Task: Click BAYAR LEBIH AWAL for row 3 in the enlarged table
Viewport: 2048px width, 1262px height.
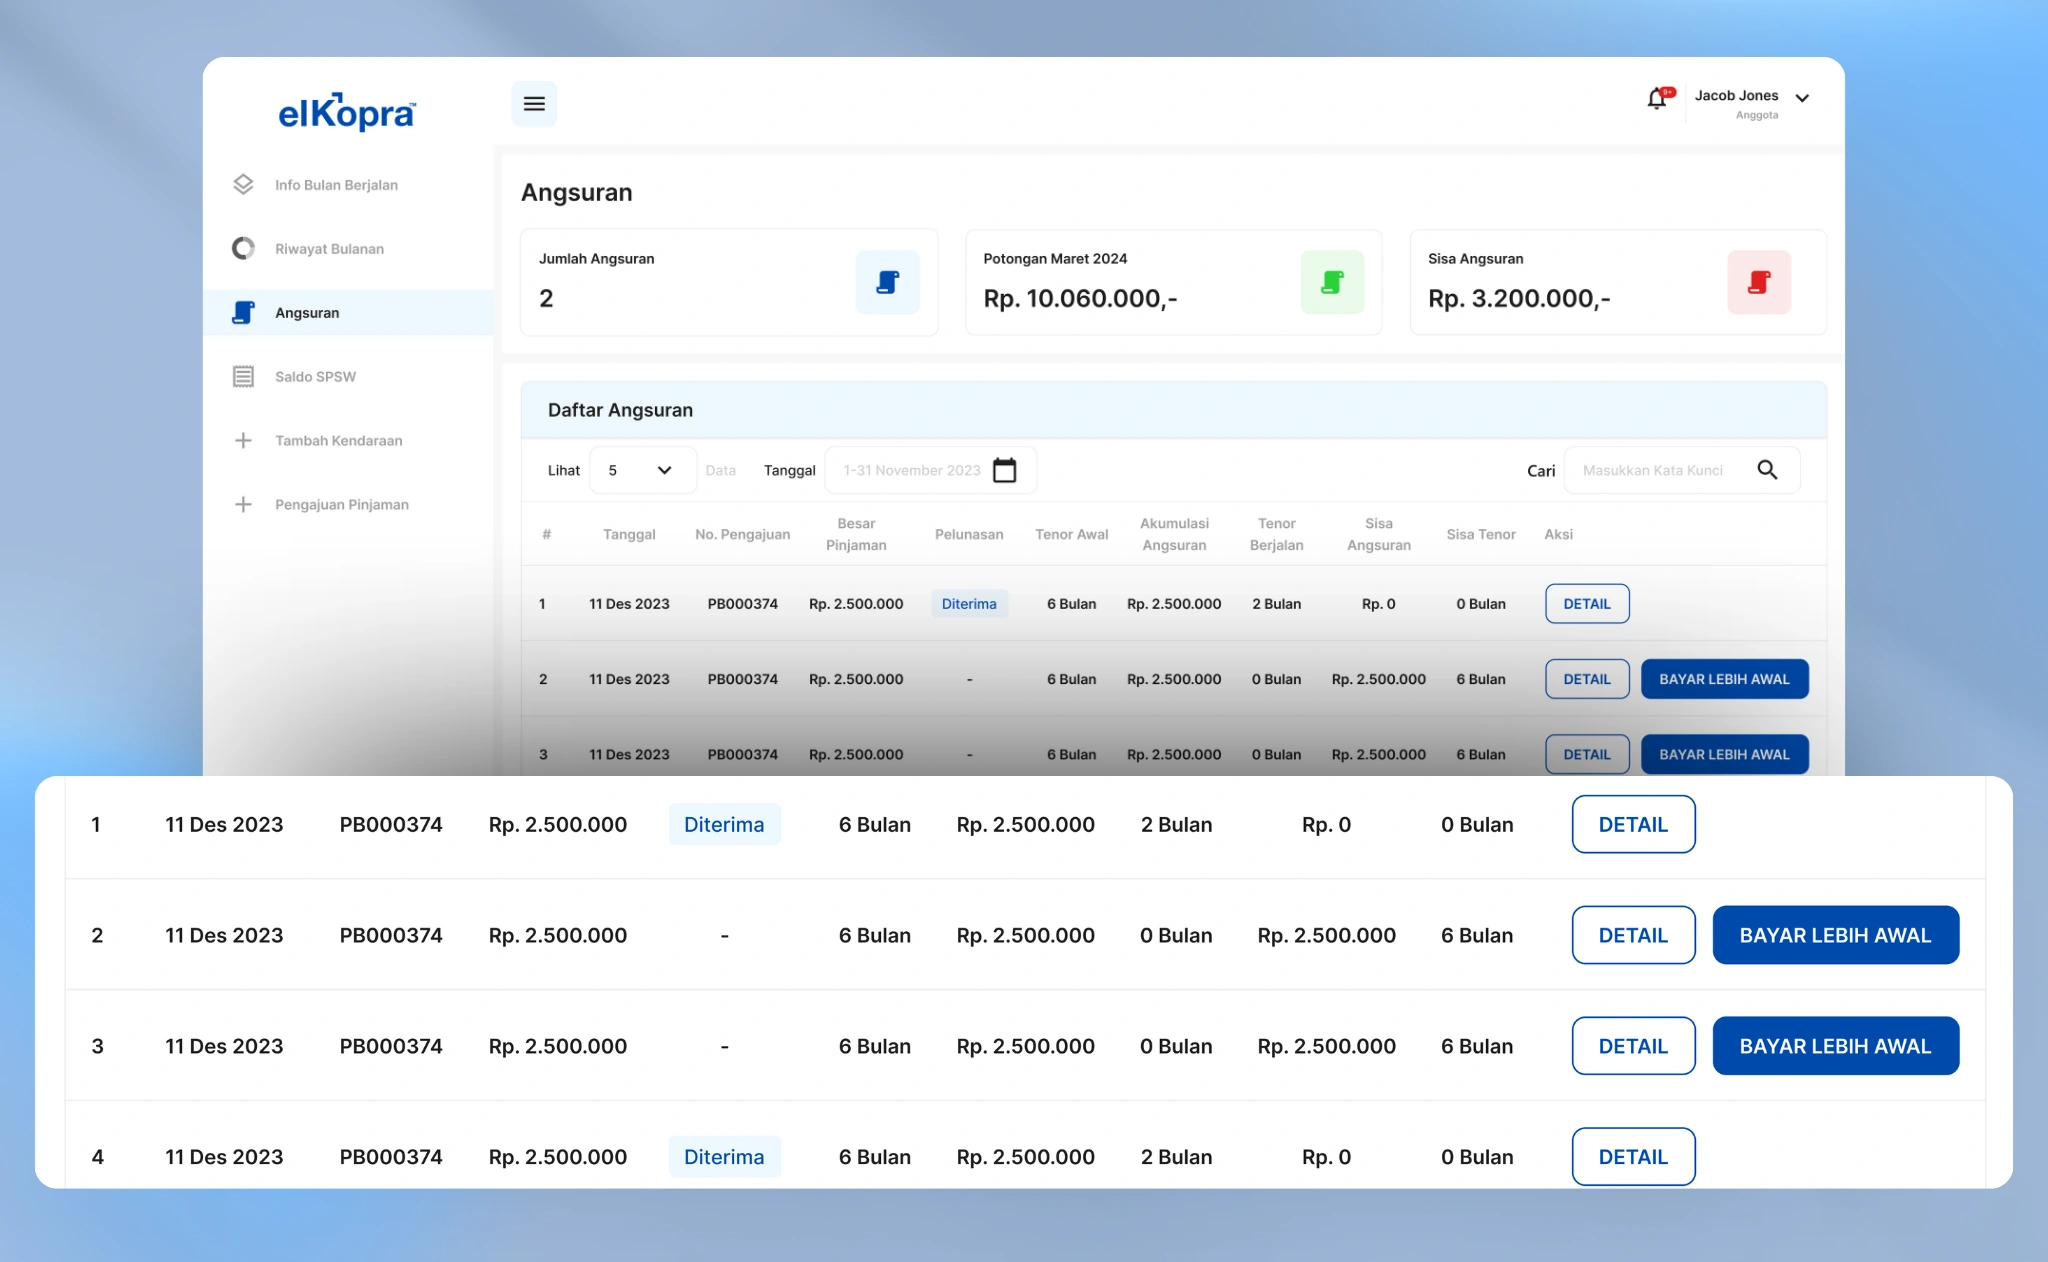Action: point(1835,1047)
